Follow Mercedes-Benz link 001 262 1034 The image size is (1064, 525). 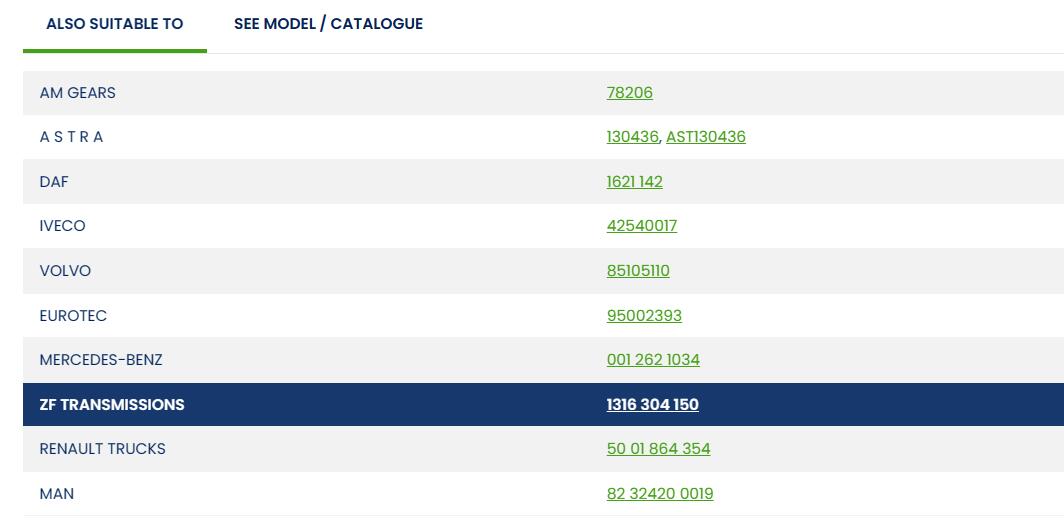click(x=653, y=359)
